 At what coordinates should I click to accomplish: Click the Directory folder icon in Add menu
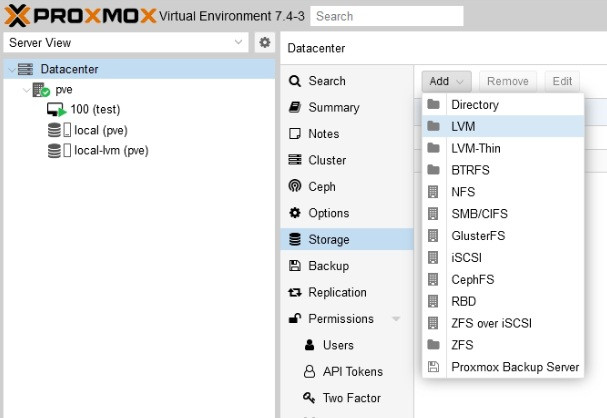(x=433, y=104)
